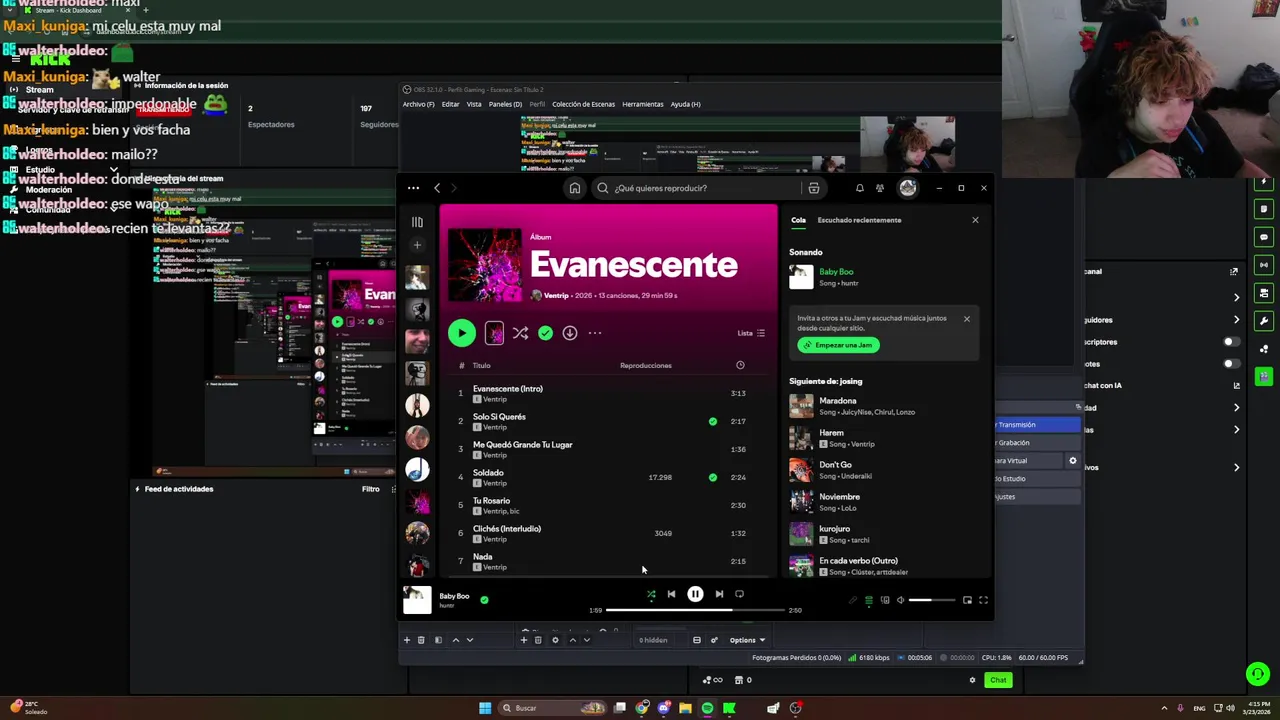Click the Windows Start button
This screenshot has height=720, width=1280.
(x=485, y=708)
